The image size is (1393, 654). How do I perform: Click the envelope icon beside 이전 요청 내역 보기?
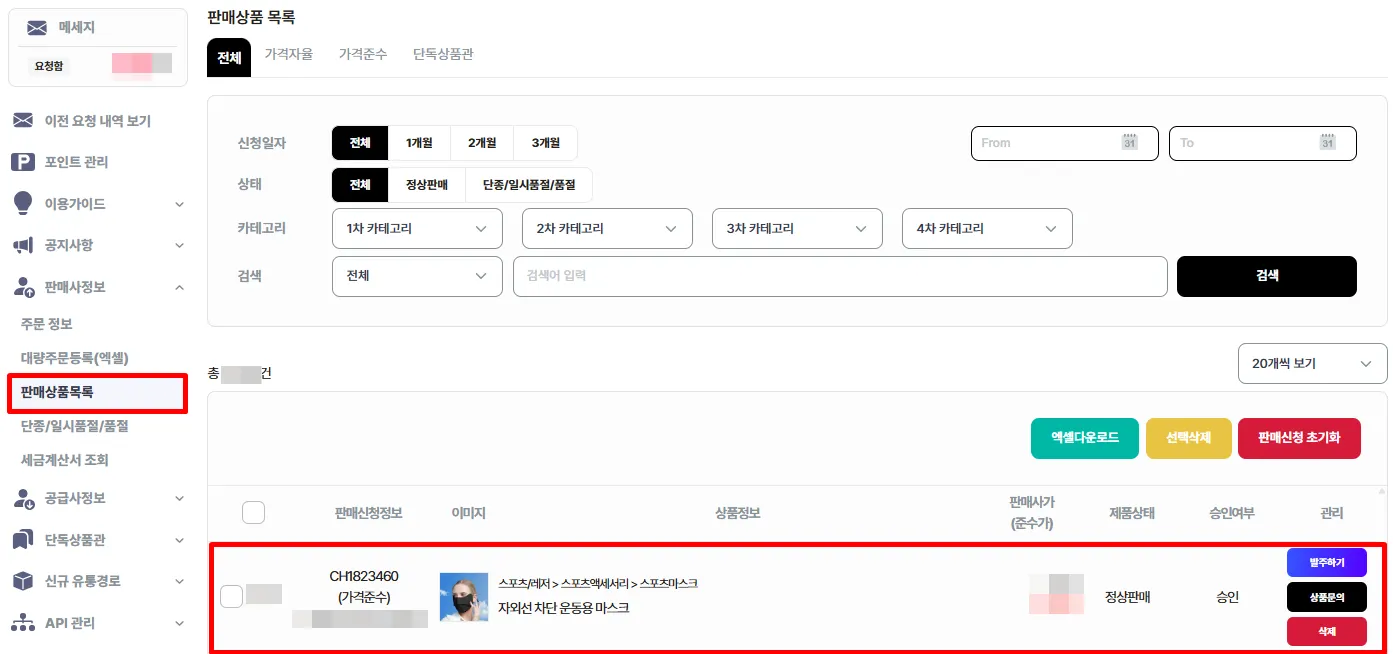23,121
